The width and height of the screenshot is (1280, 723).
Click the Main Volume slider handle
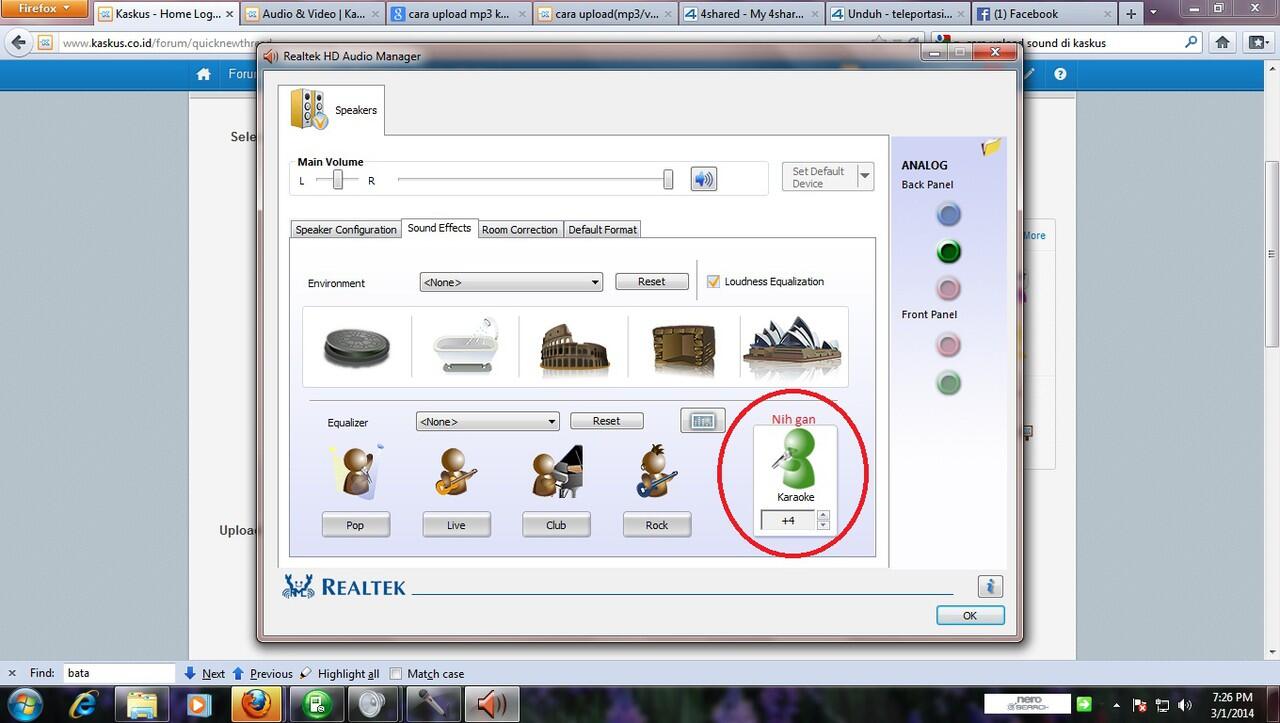coord(668,180)
